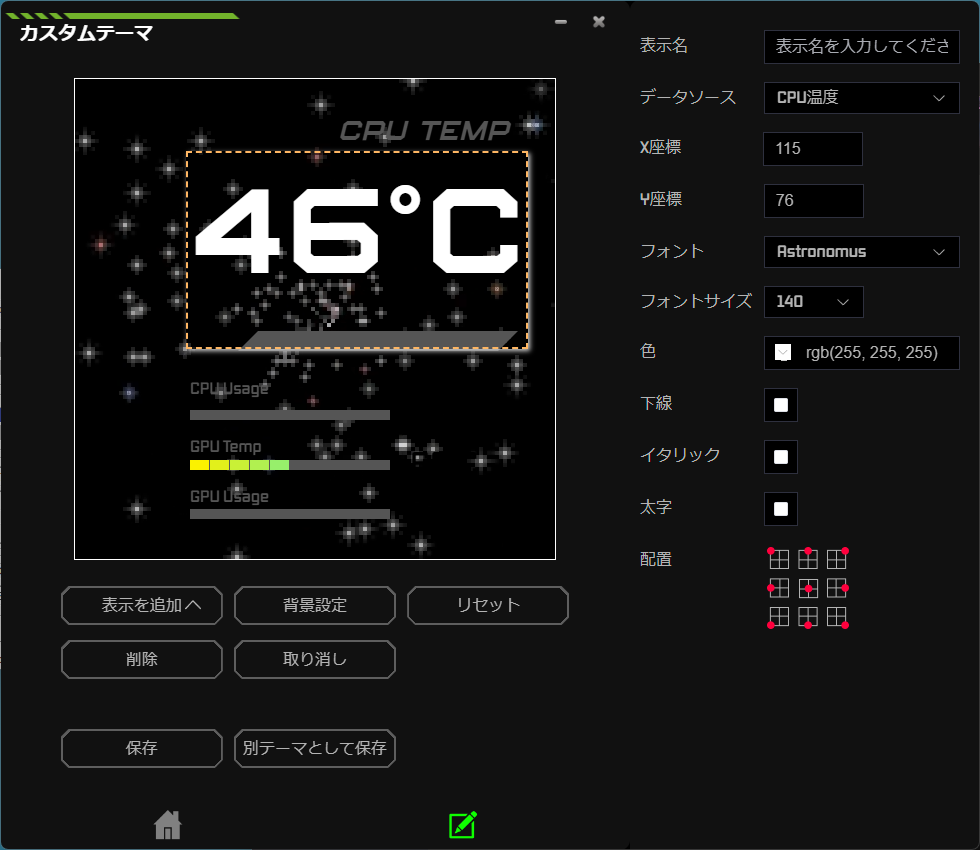980x850 pixels.
Task: Choose top-left alignment icon under 配置
Action: click(778, 559)
